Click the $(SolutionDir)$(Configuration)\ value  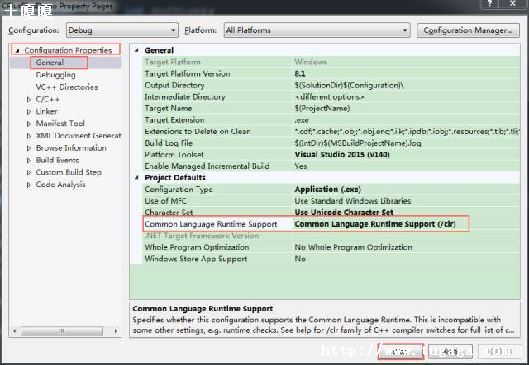(x=349, y=85)
